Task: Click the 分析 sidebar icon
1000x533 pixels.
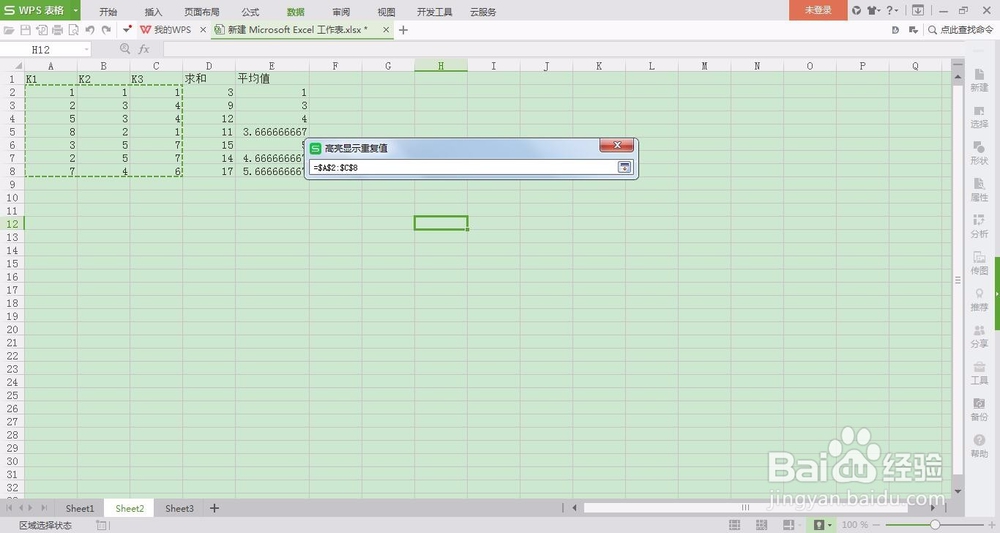Action: [x=980, y=227]
